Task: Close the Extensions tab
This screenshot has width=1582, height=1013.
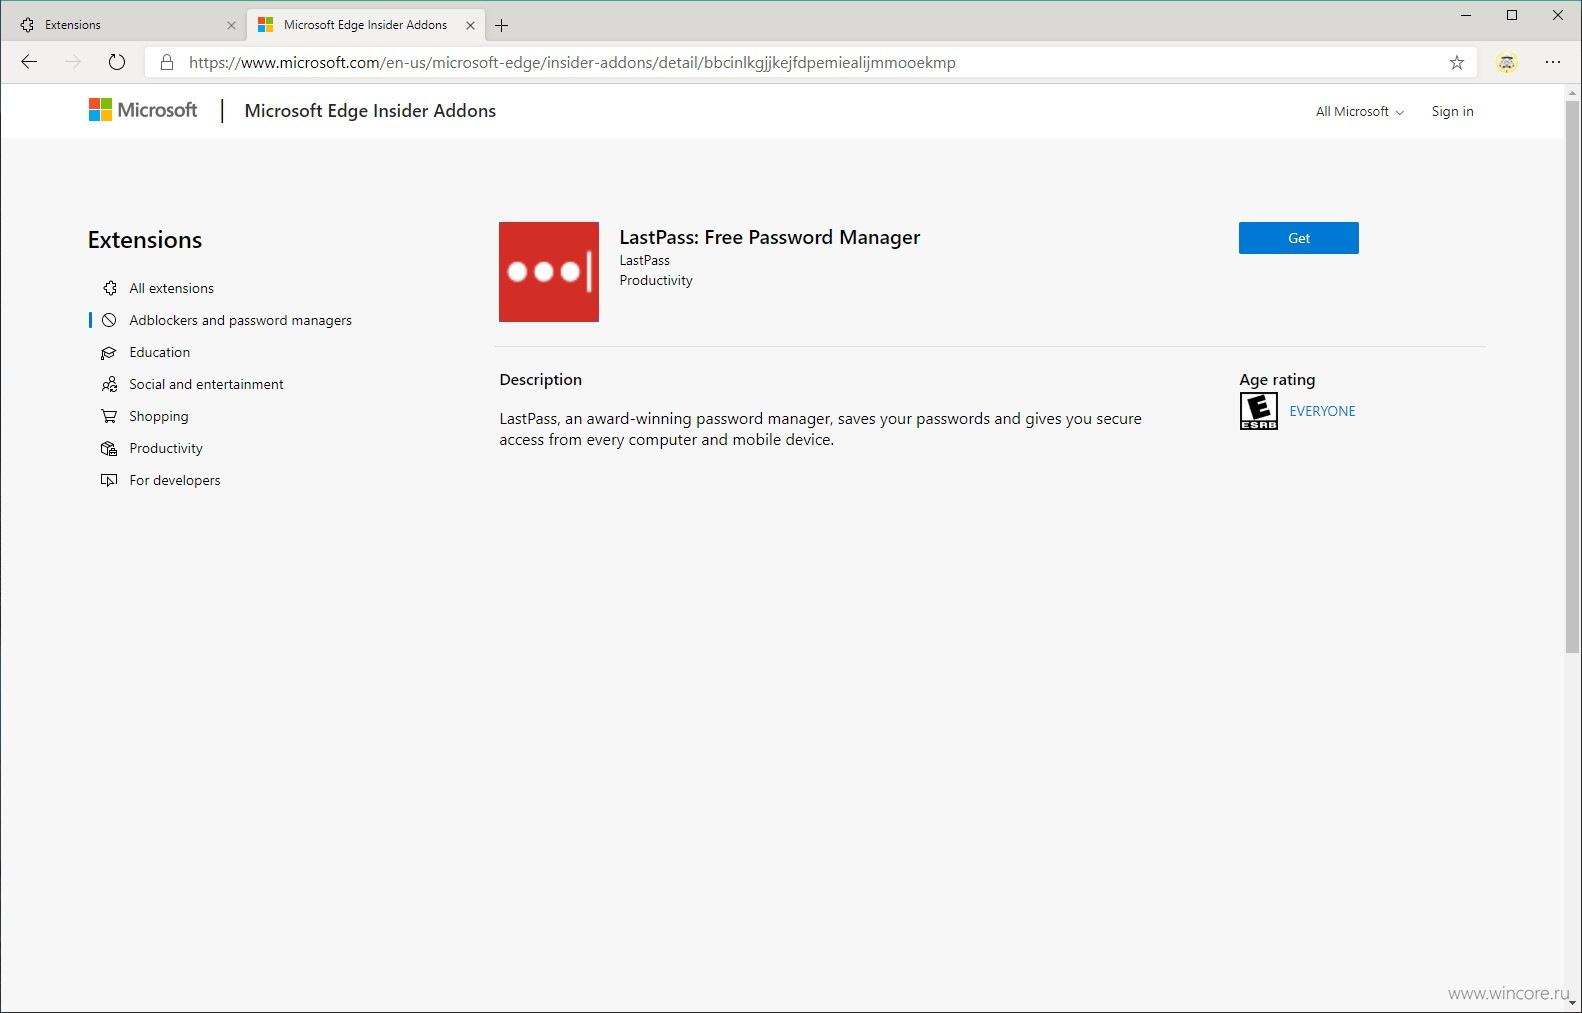Action: 231,25
